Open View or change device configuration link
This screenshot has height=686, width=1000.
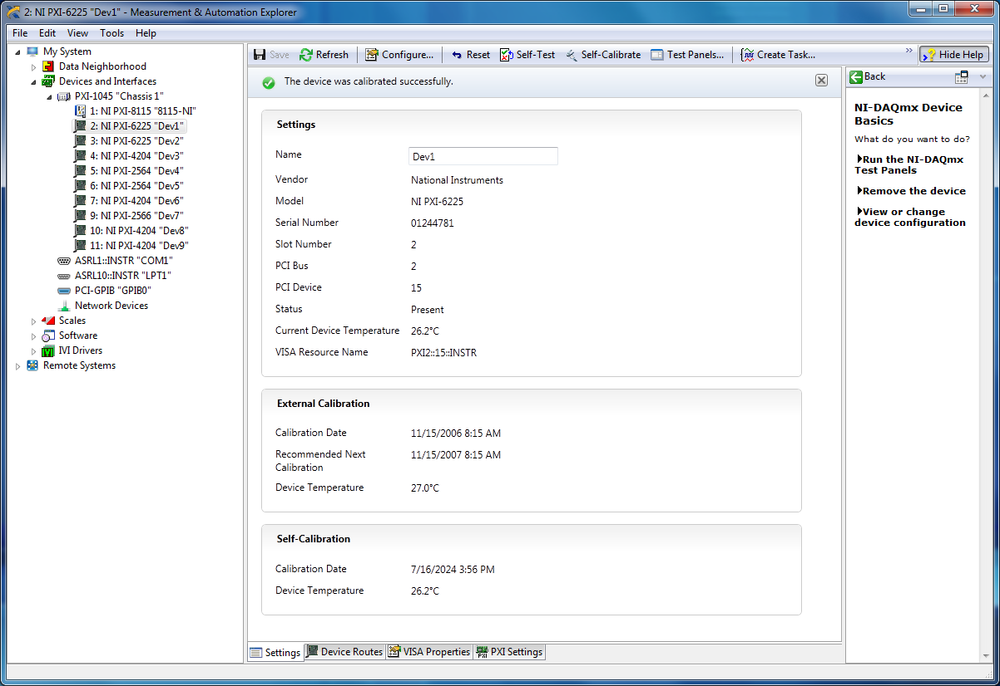point(909,217)
